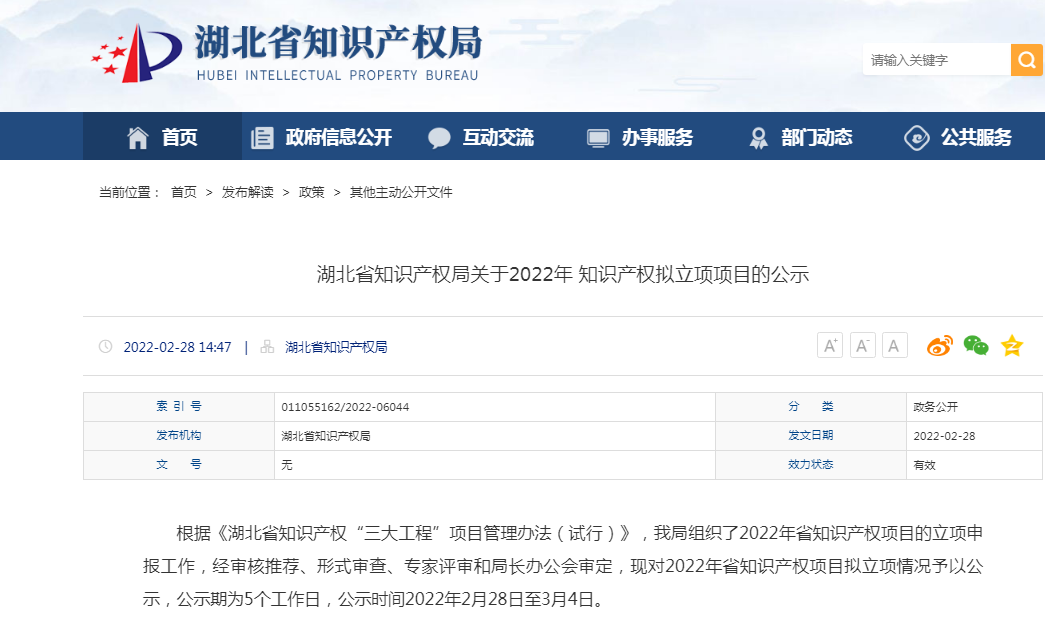Reset font size with plain A button
The height and width of the screenshot is (627, 1045).
coord(894,346)
